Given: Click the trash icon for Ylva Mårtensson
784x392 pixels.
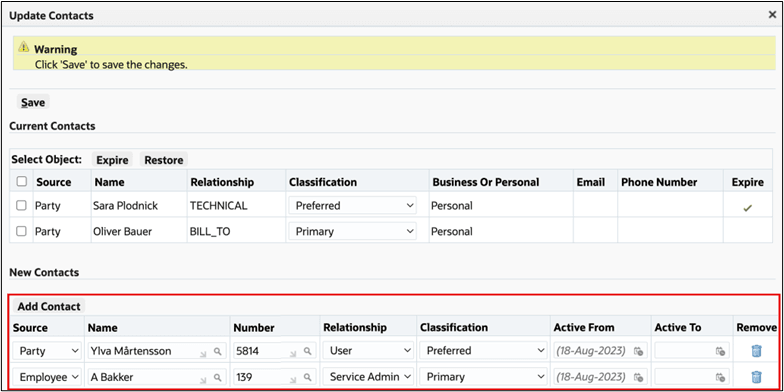Looking at the screenshot, I should (756, 351).
